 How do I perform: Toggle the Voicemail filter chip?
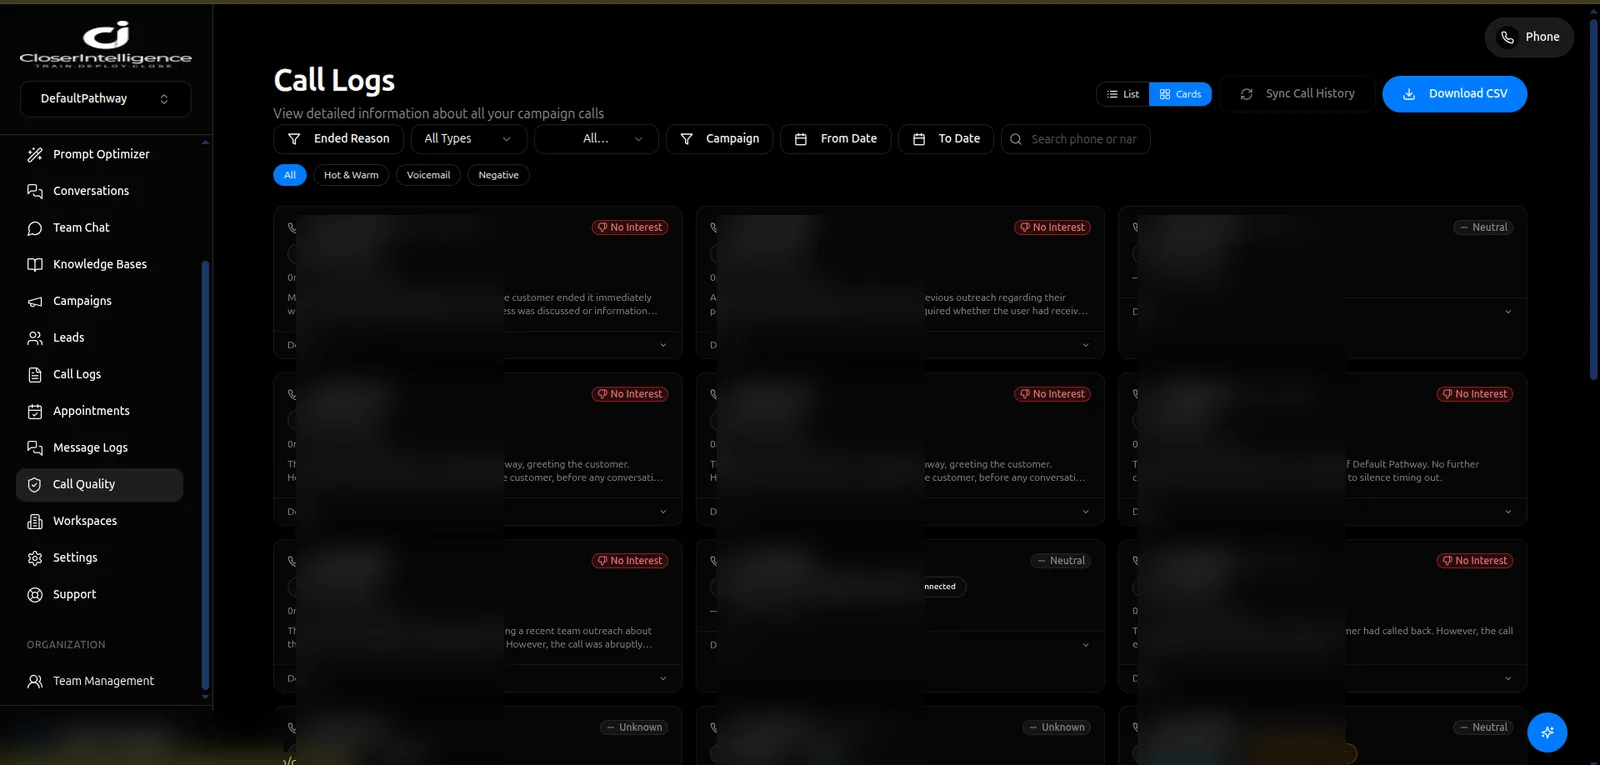[x=428, y=175]
